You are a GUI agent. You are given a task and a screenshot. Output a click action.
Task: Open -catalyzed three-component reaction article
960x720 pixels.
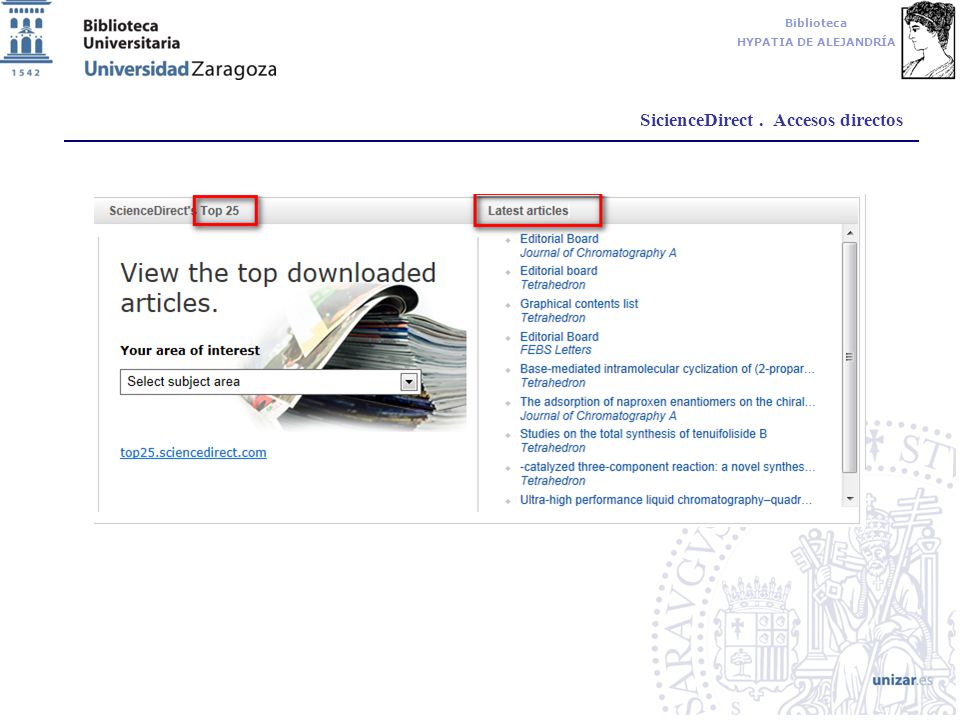click(667, 467)
